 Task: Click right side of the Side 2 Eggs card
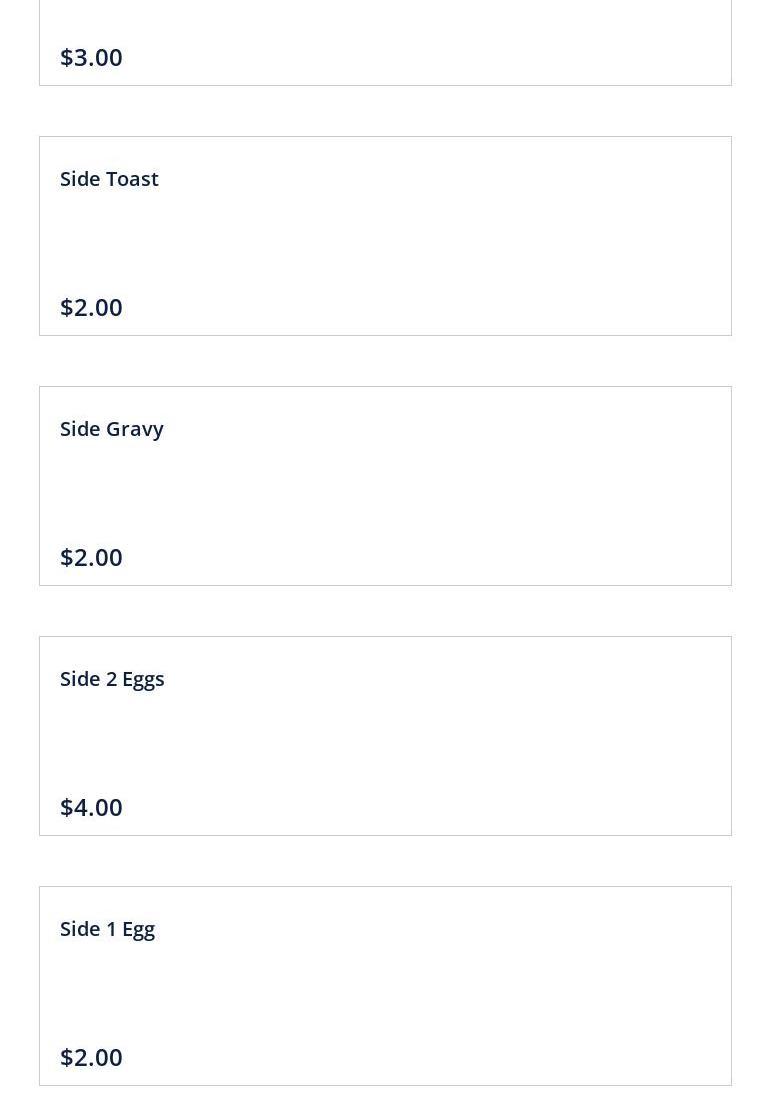[637, 736]
